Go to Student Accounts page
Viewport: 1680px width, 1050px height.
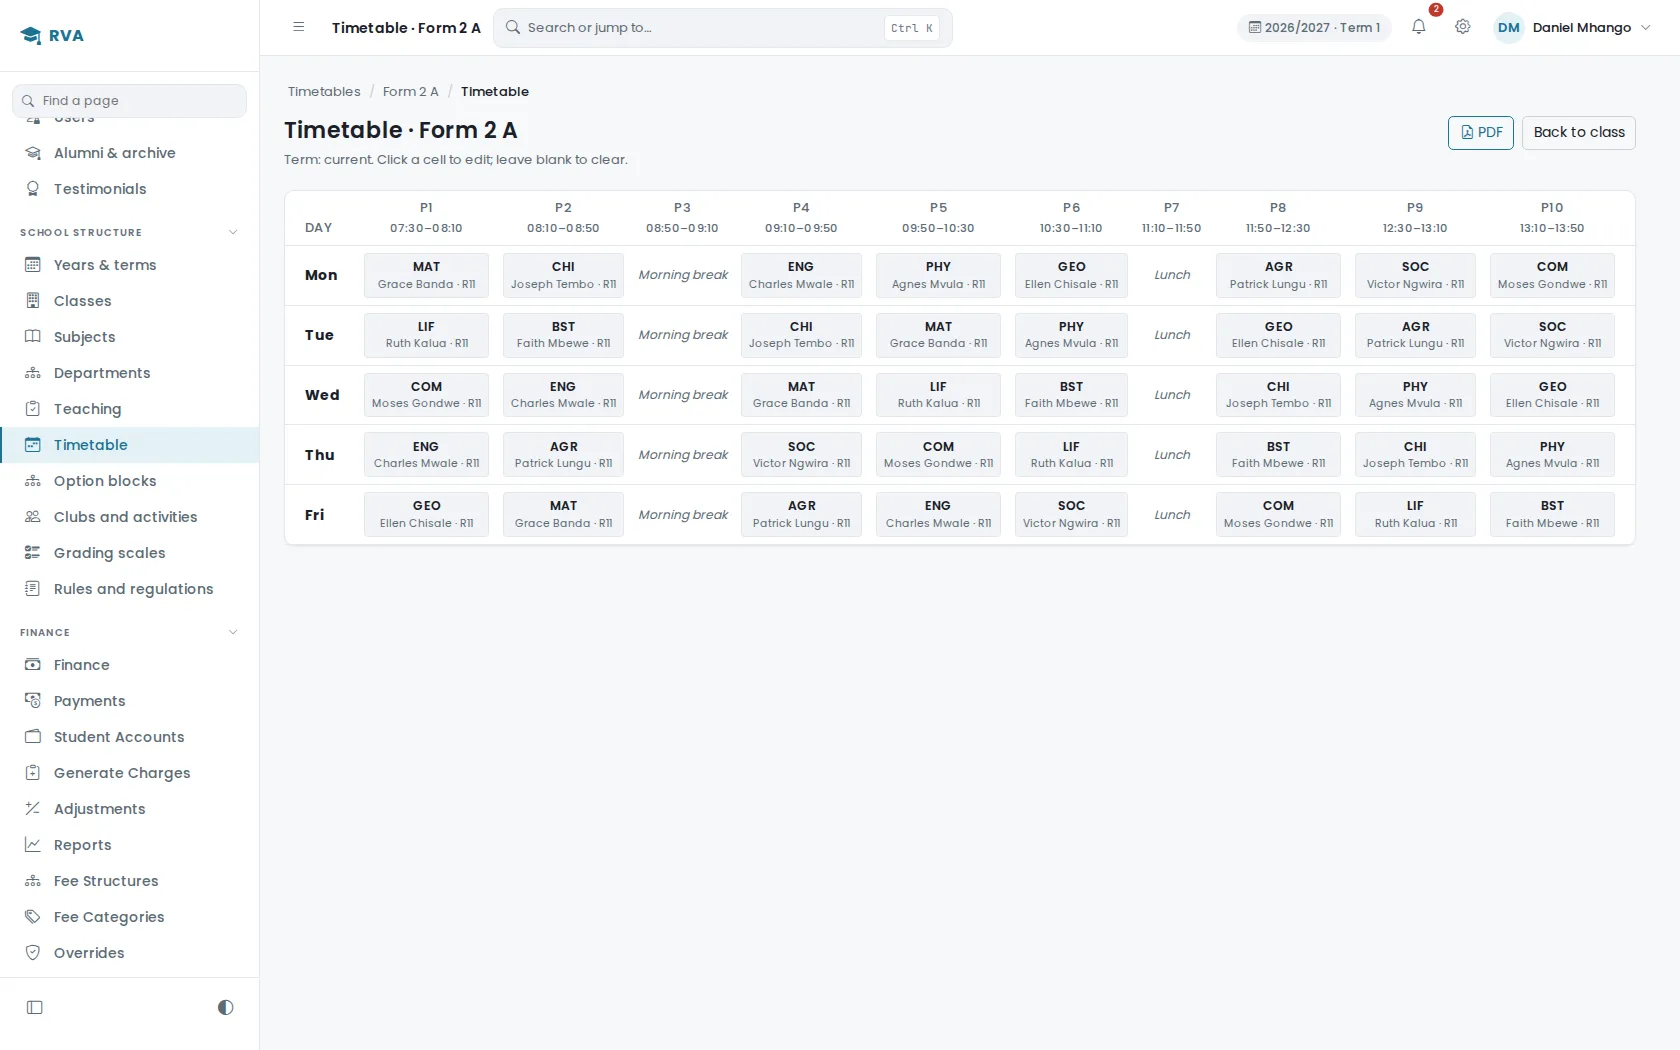pyautogui.click(x=130, y=737)
